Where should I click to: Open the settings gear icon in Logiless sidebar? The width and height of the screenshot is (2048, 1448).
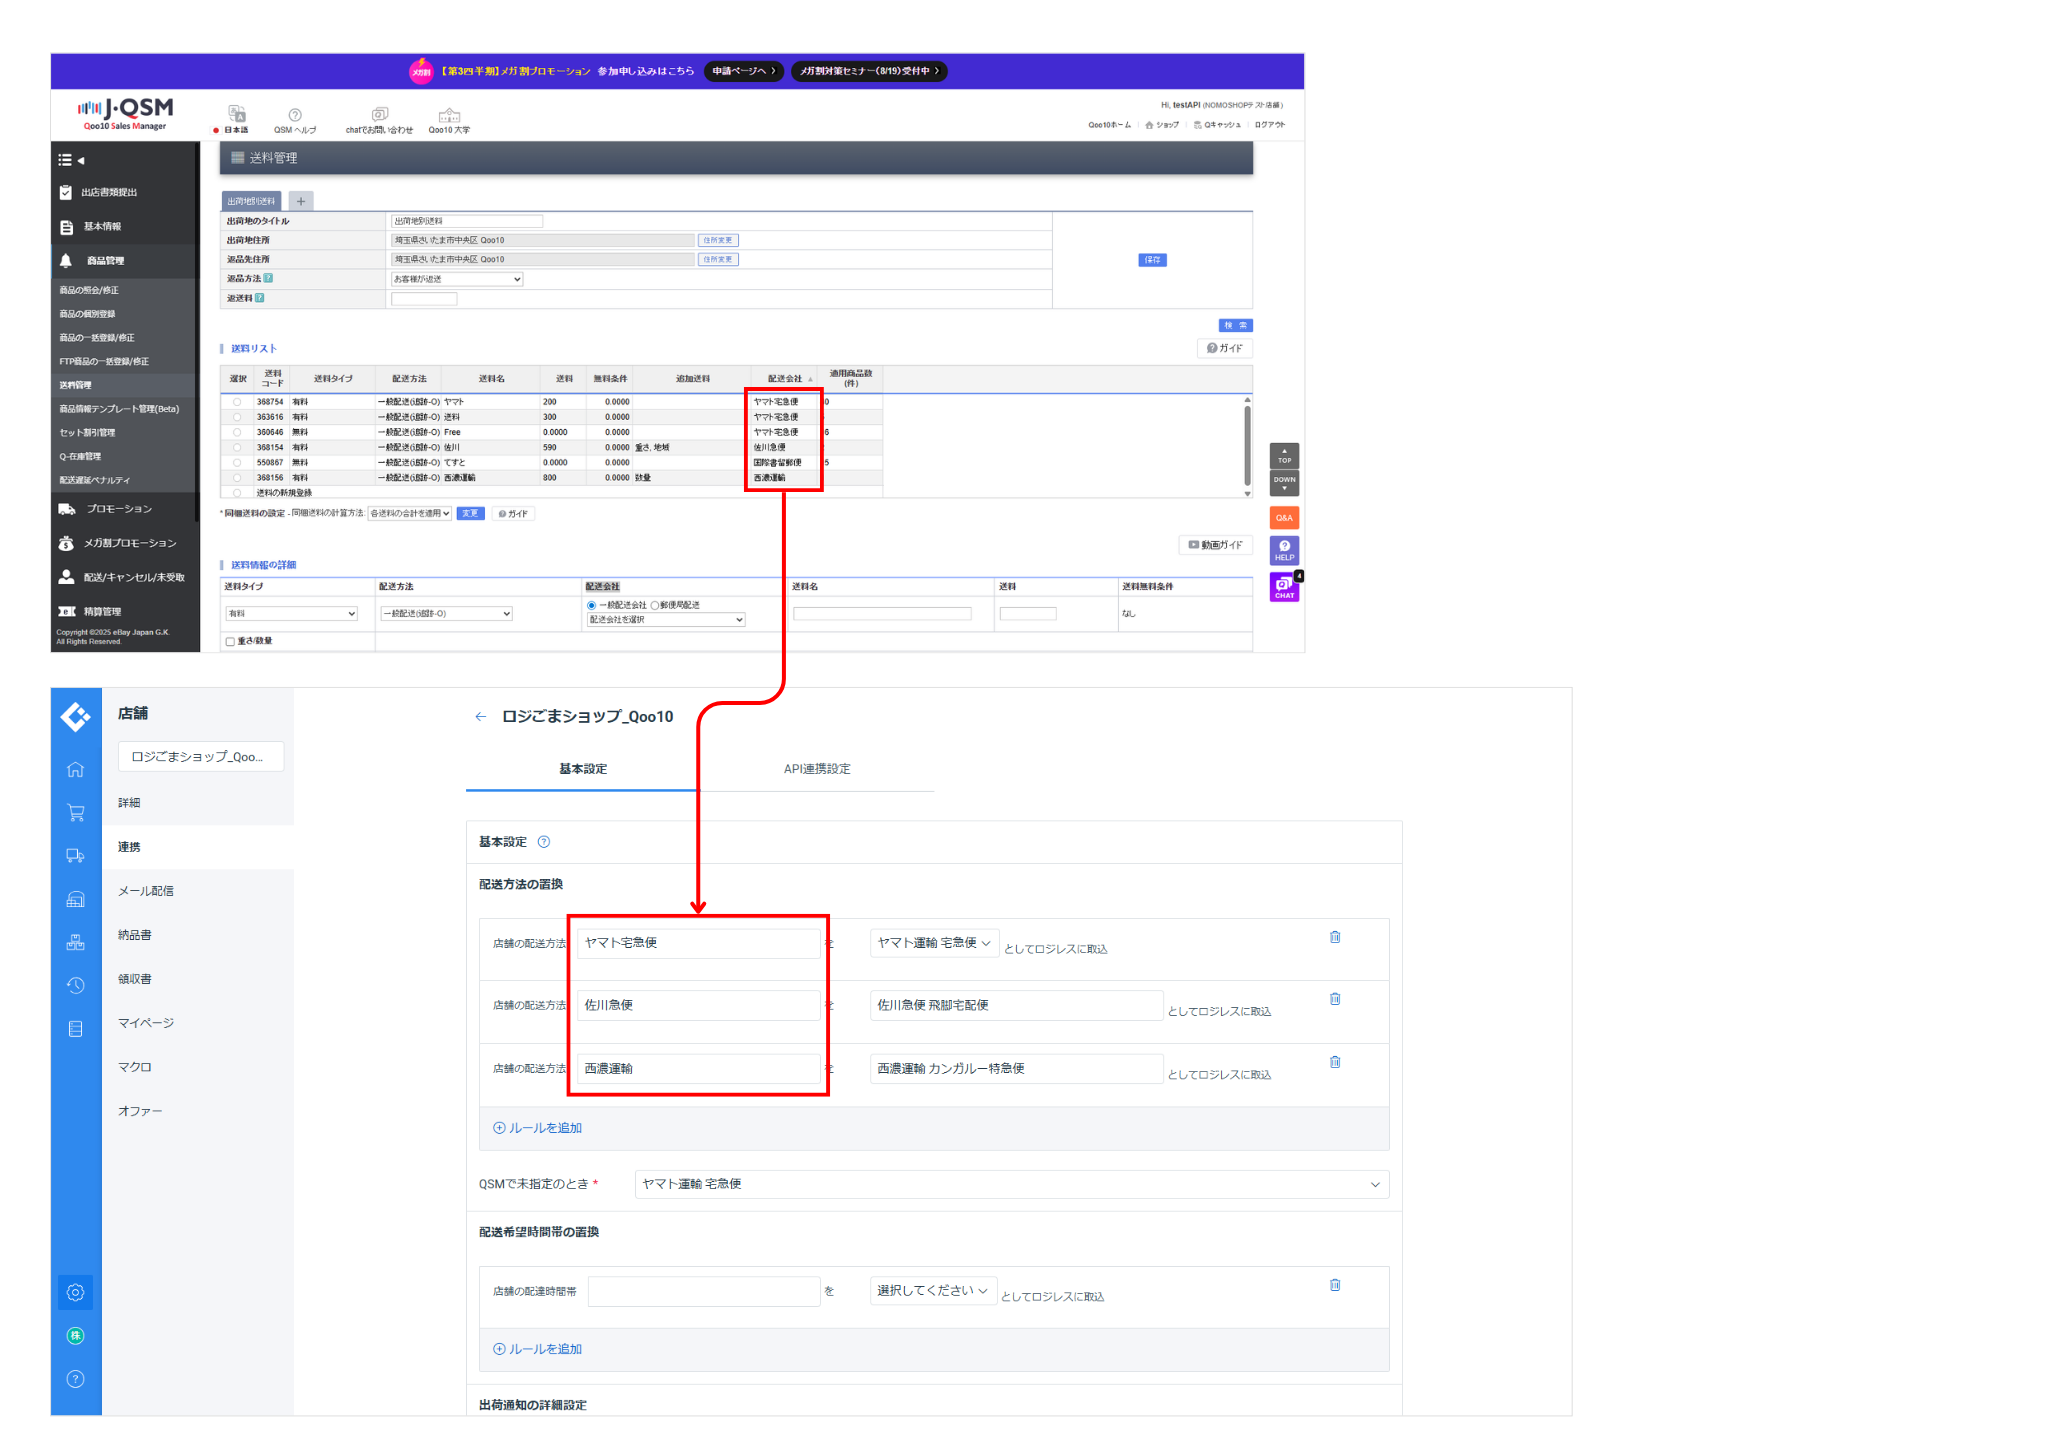[76, 1293]
